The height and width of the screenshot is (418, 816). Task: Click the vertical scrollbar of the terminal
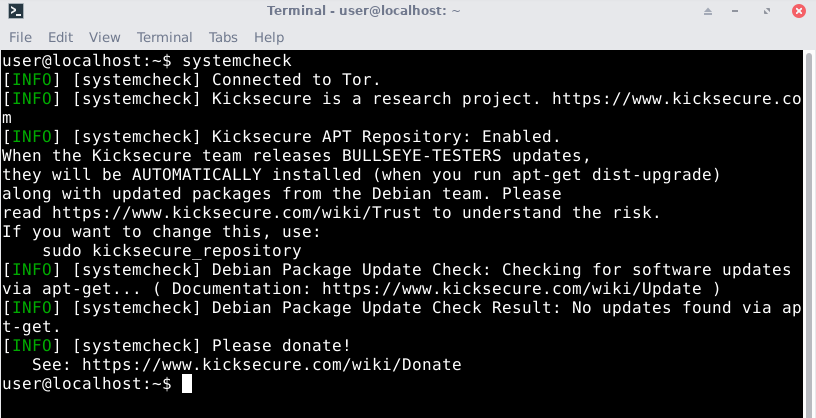click(x=809, y=230)
